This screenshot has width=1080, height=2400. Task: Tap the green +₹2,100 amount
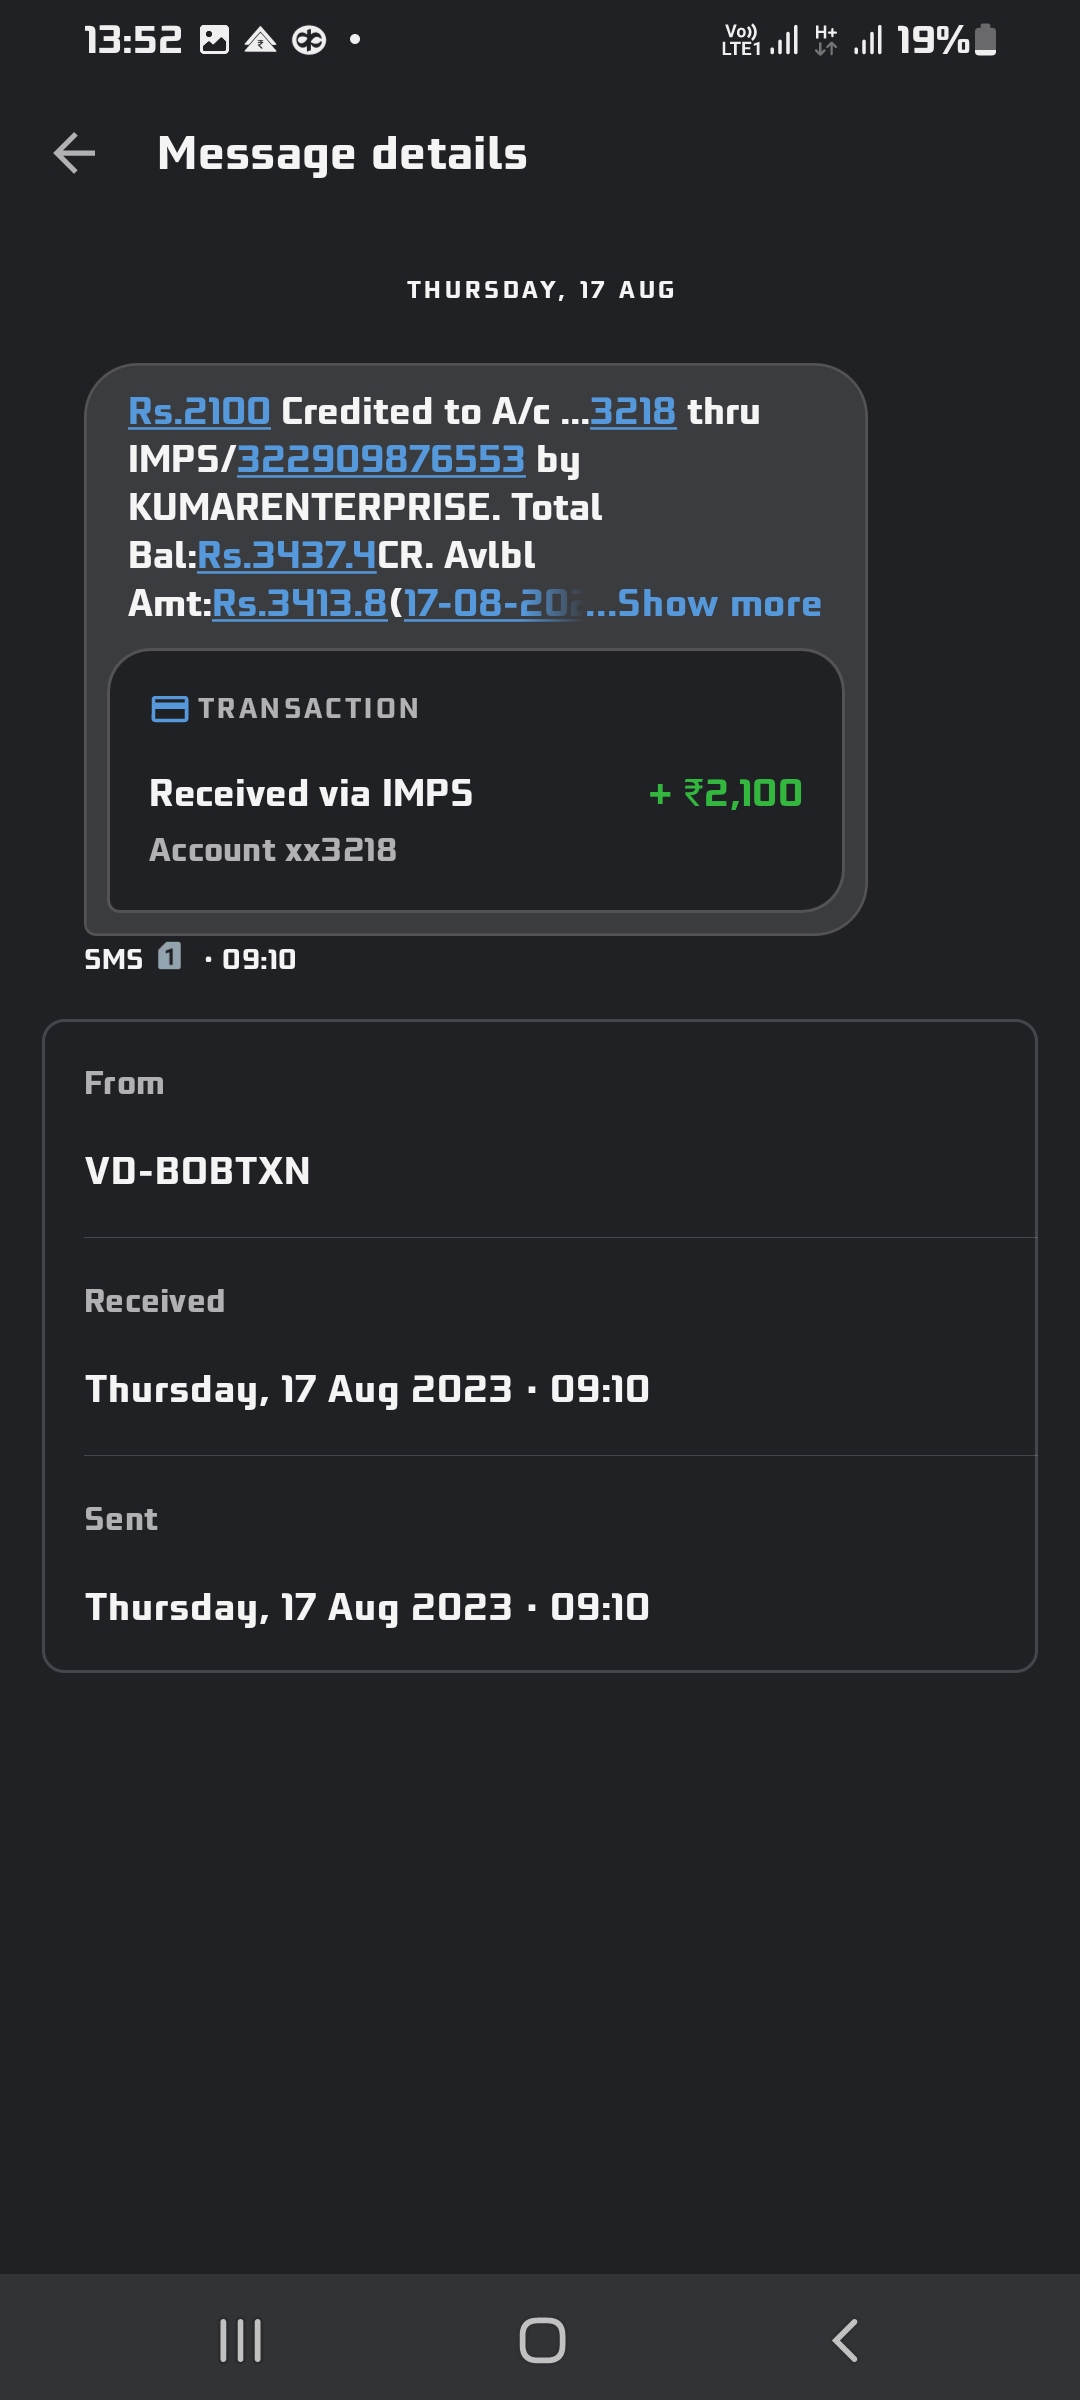click(726, 793)
